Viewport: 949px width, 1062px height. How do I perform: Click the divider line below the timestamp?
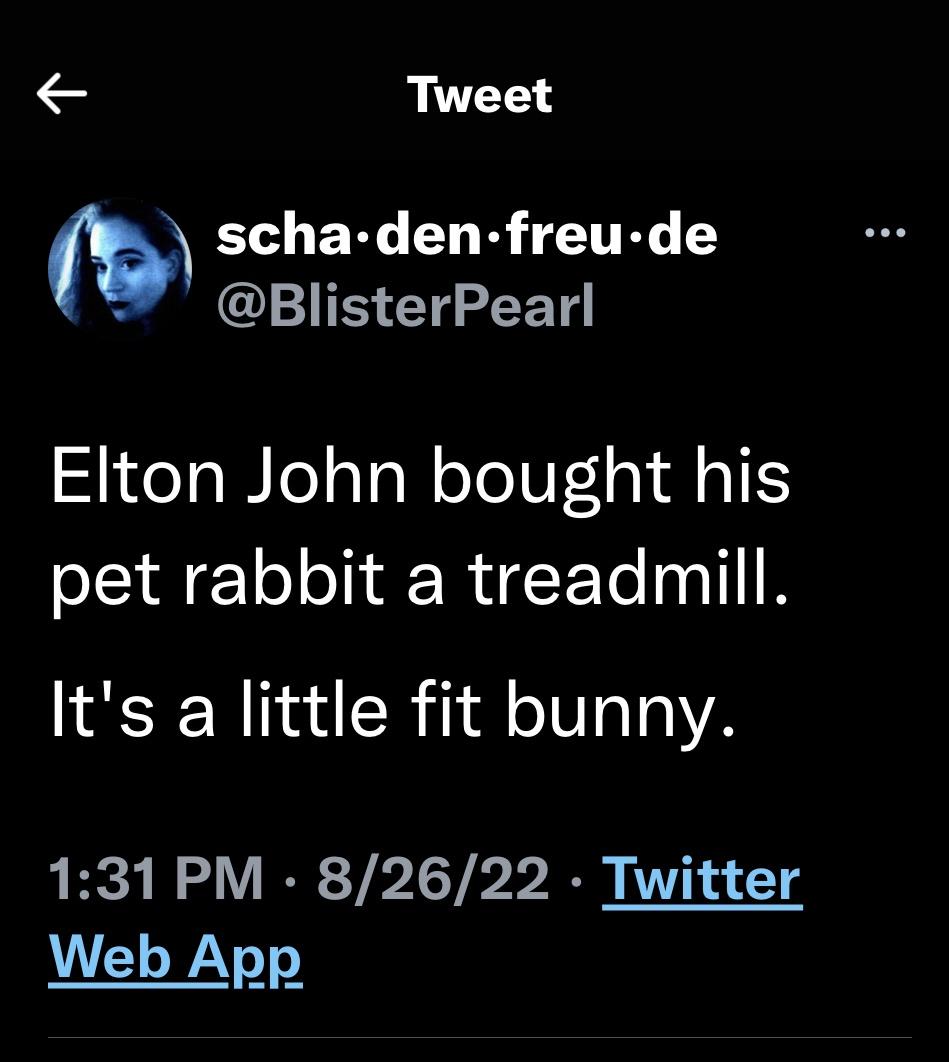tap(480, 1038)
